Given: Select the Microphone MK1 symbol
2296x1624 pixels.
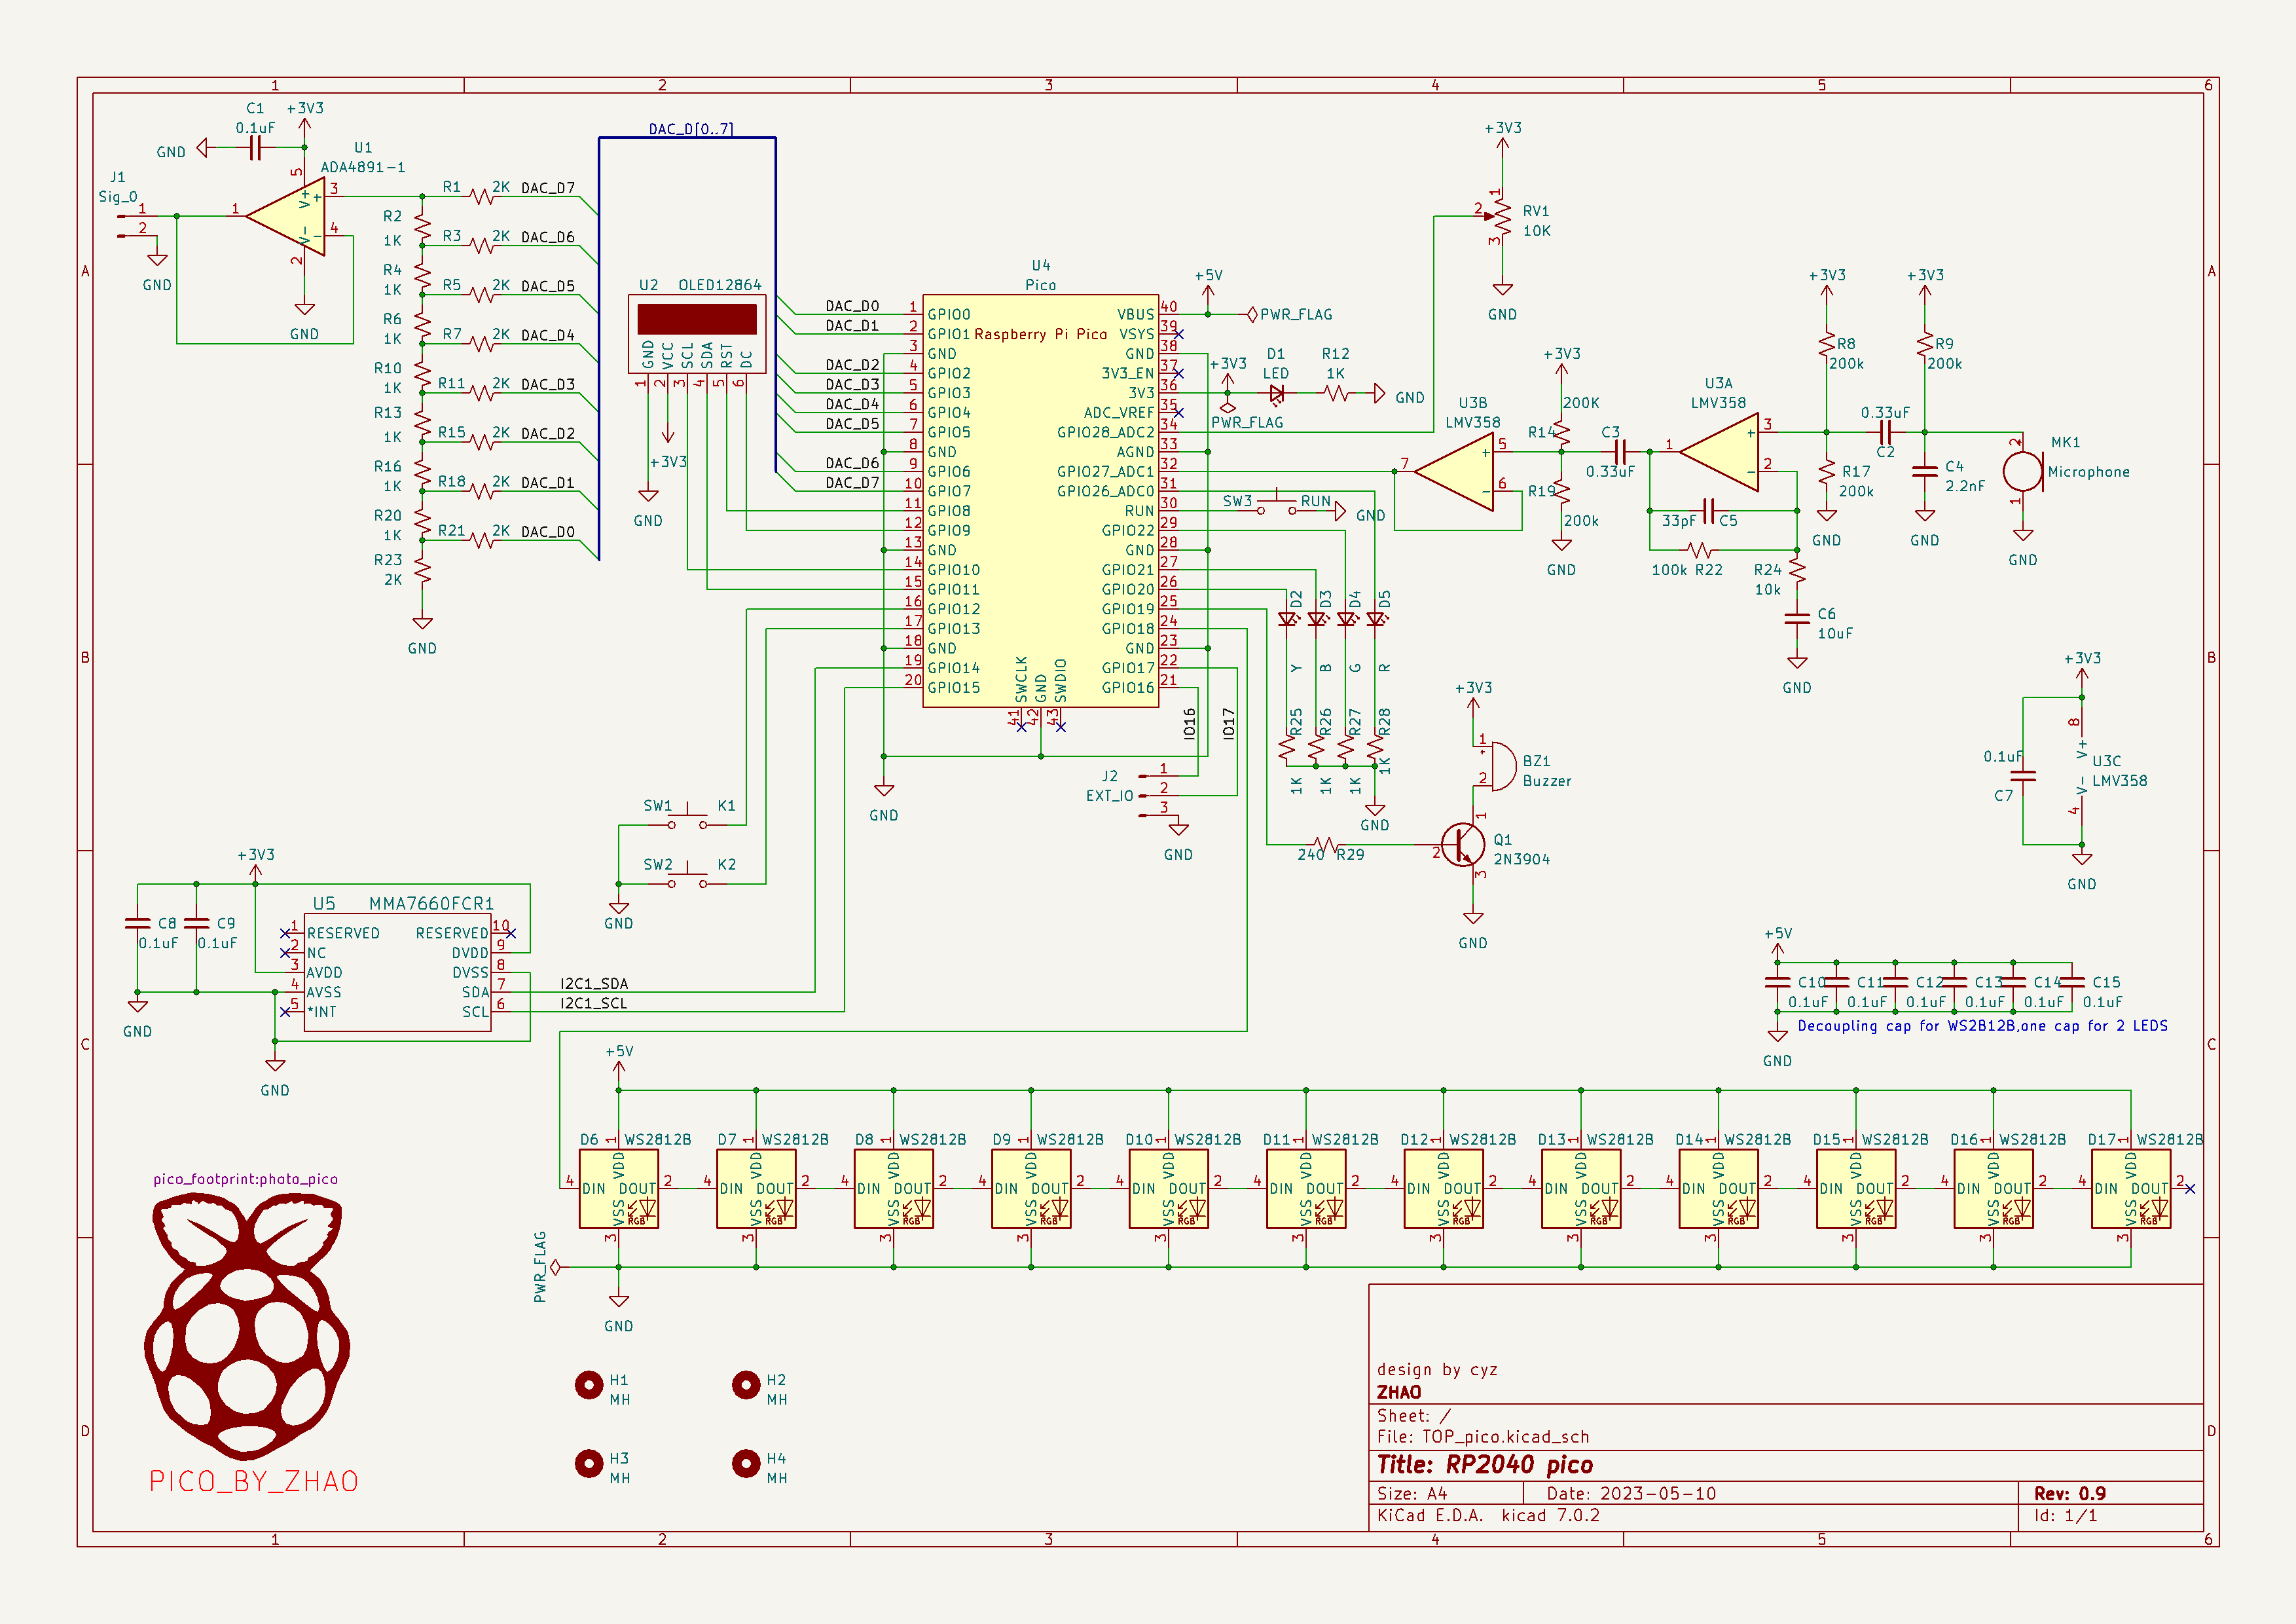Looking at the screenshot, I should pyautogui.click(x=2022, y=472).
